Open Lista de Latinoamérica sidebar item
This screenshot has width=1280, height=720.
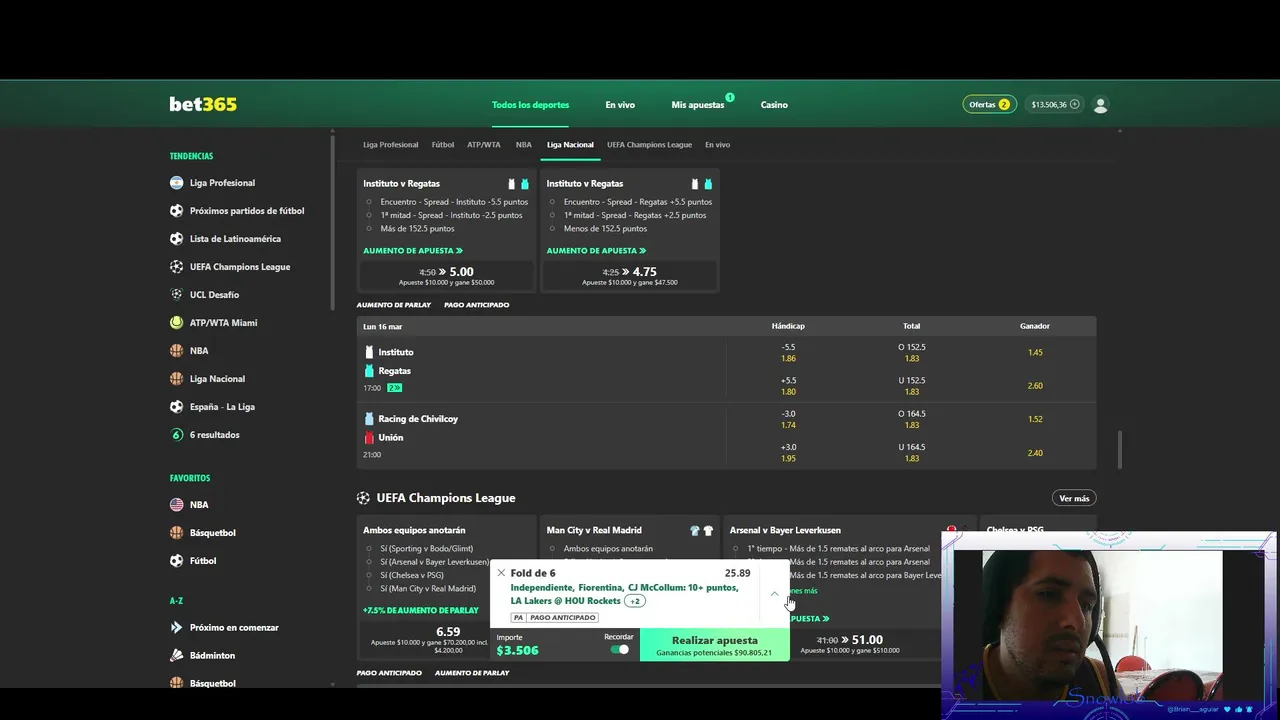click(x=235, y=239)
